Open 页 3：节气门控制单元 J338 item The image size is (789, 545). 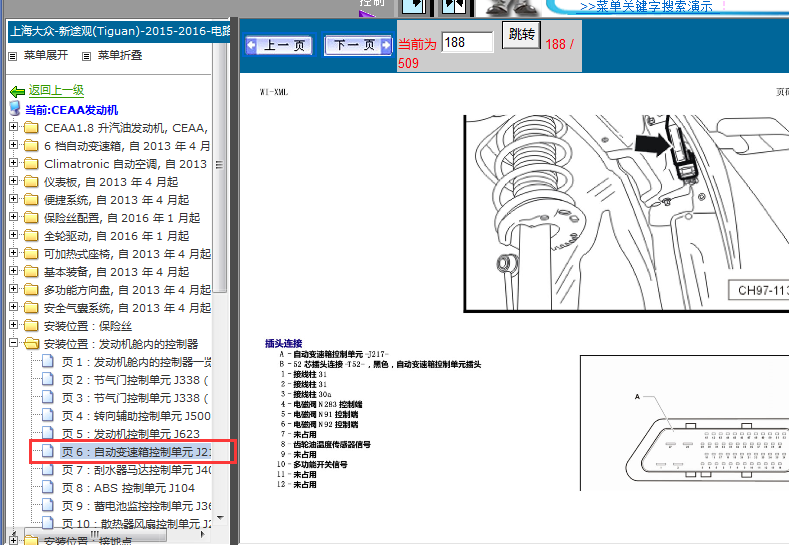(135, 398)
